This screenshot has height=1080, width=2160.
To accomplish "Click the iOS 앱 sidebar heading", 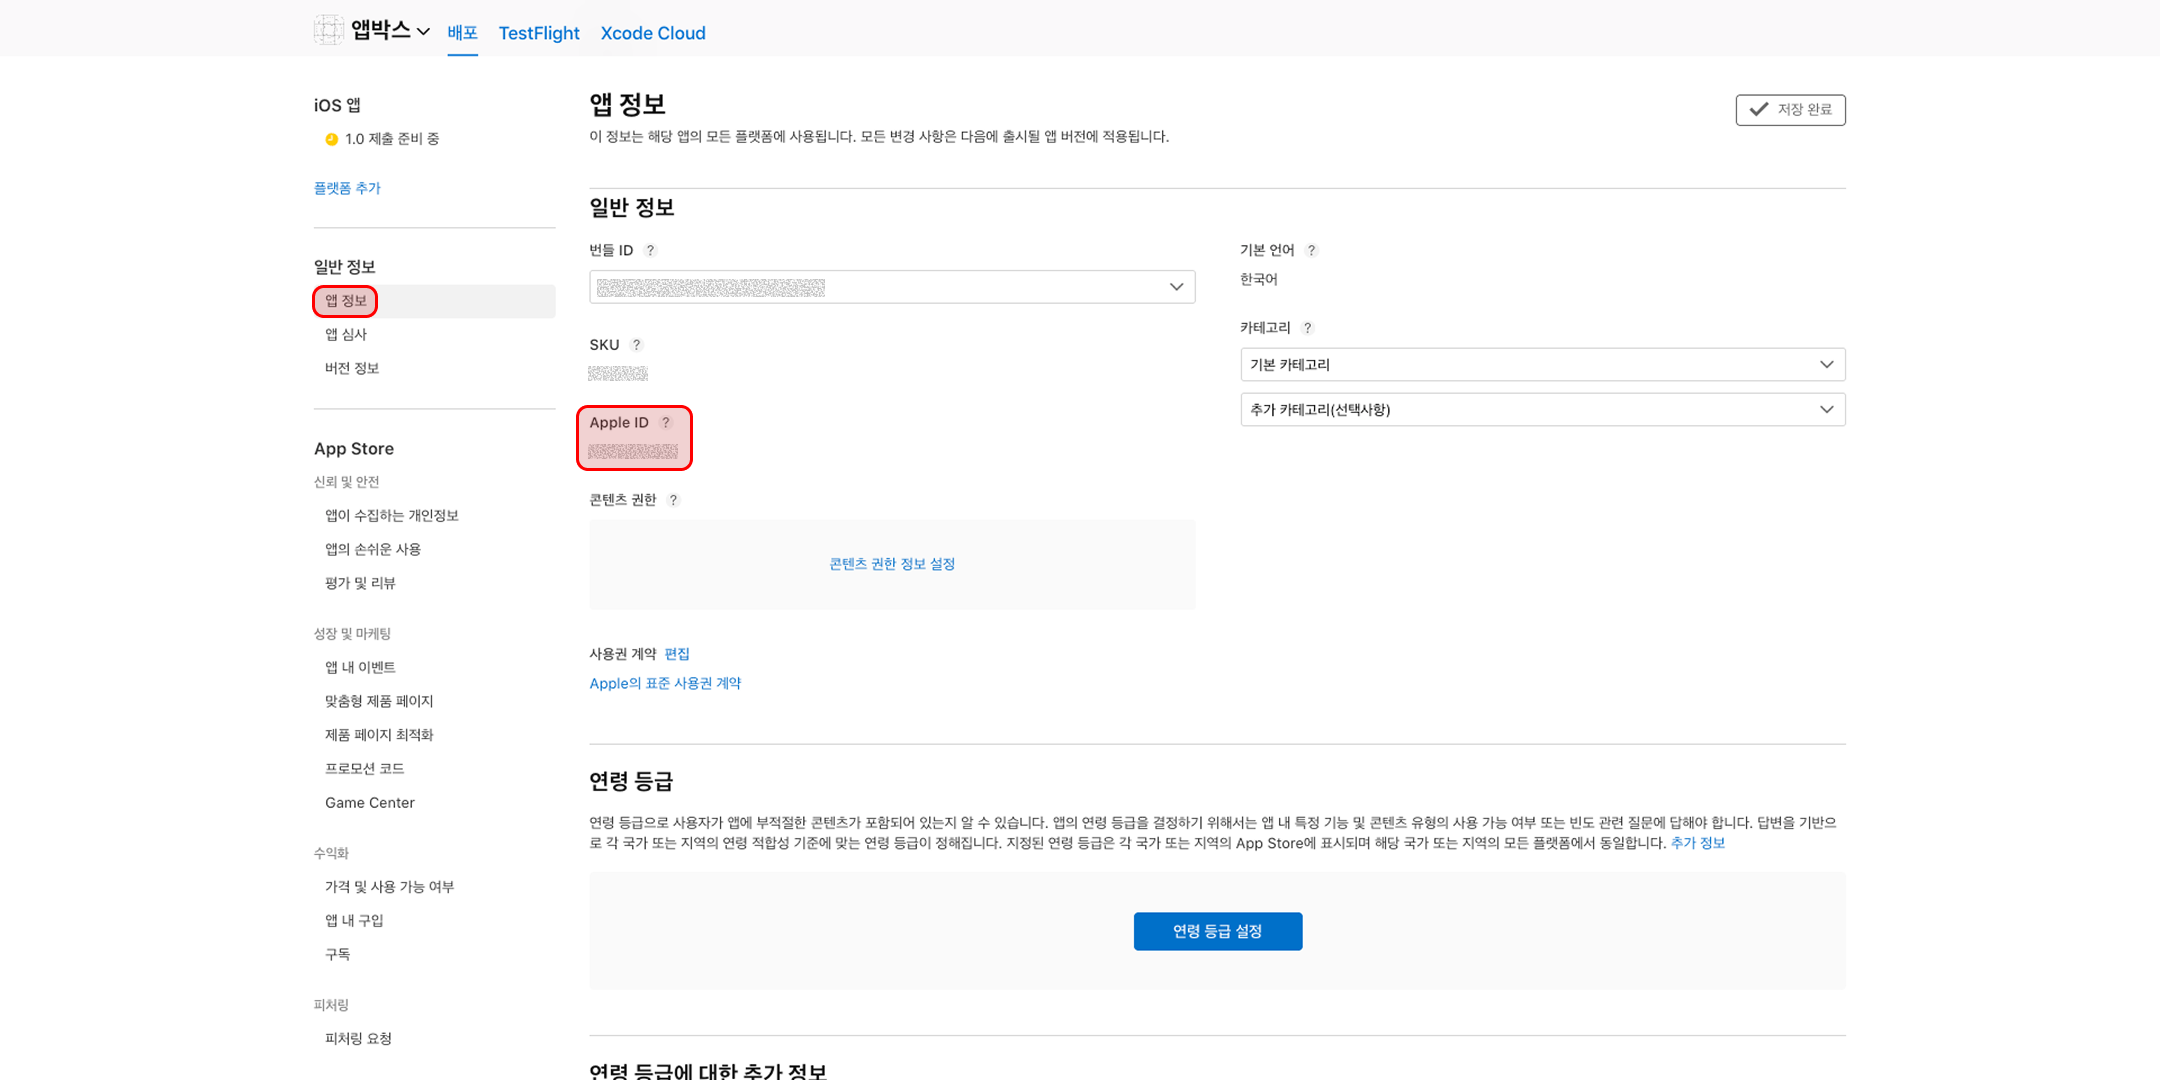I will point(337,105).
